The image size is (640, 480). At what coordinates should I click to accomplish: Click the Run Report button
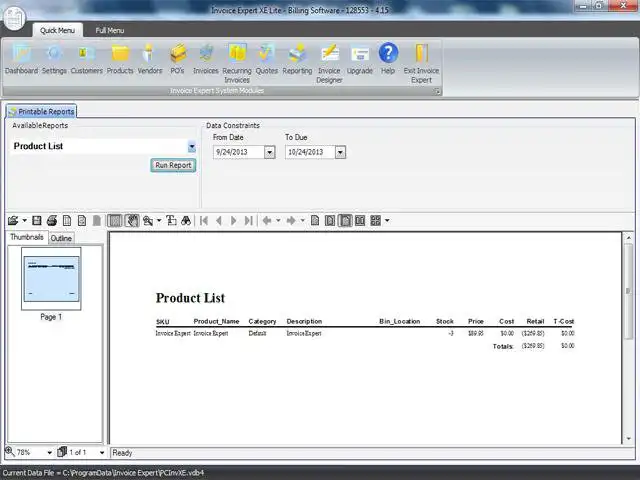tap(173, 165)
